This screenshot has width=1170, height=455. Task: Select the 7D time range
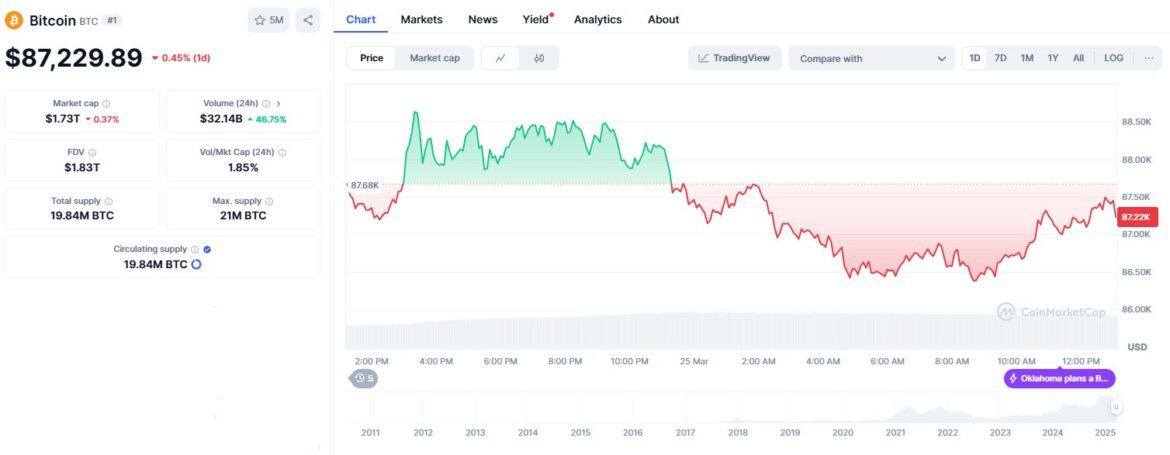pos(1000,58)
